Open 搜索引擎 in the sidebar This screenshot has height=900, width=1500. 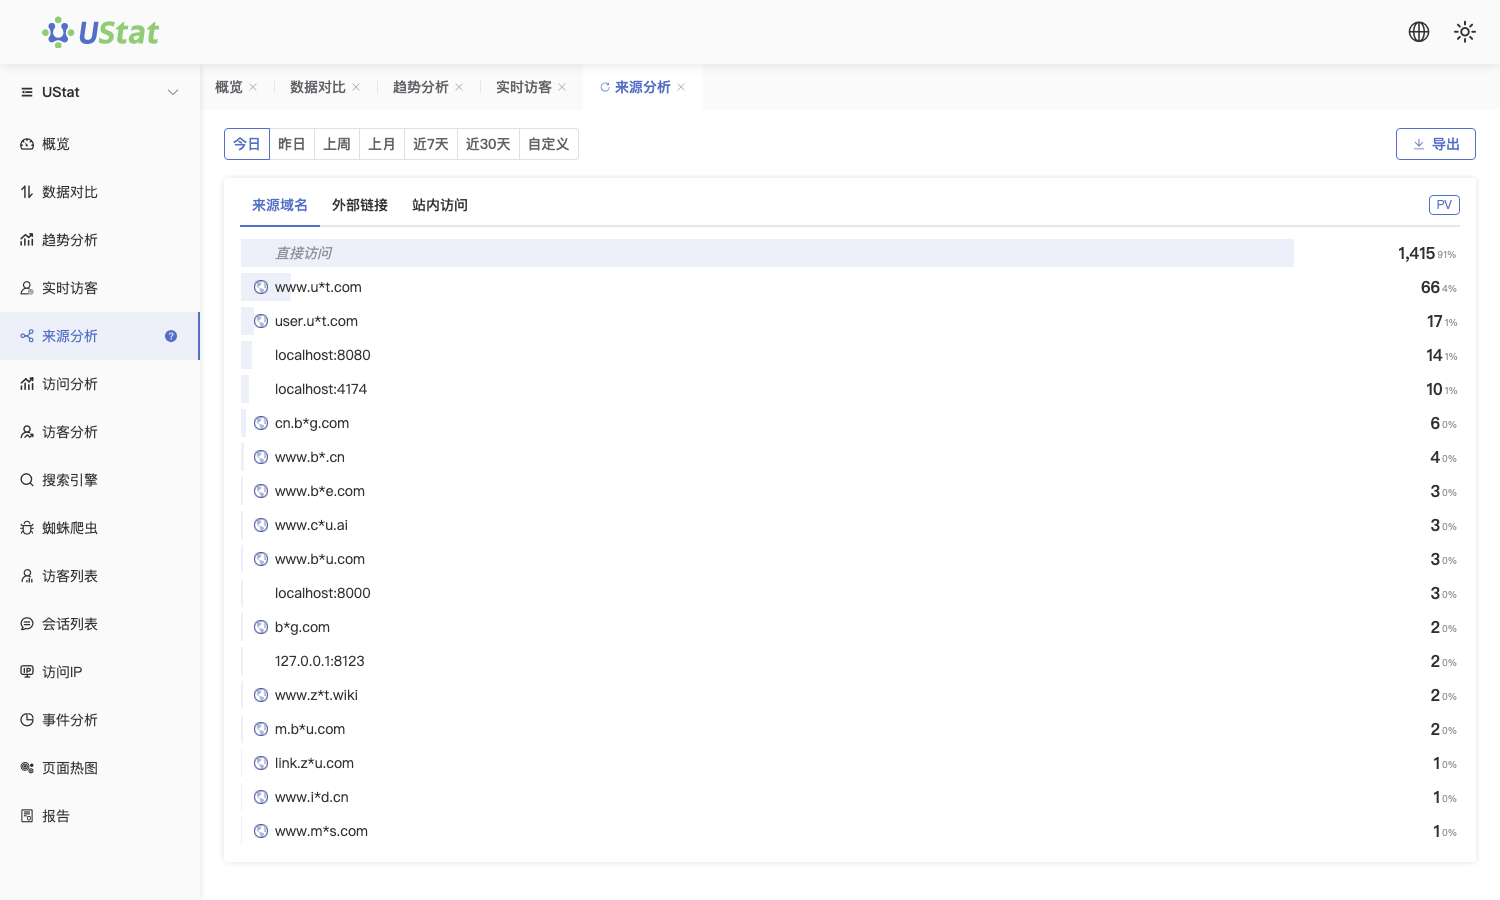point(100,480)
